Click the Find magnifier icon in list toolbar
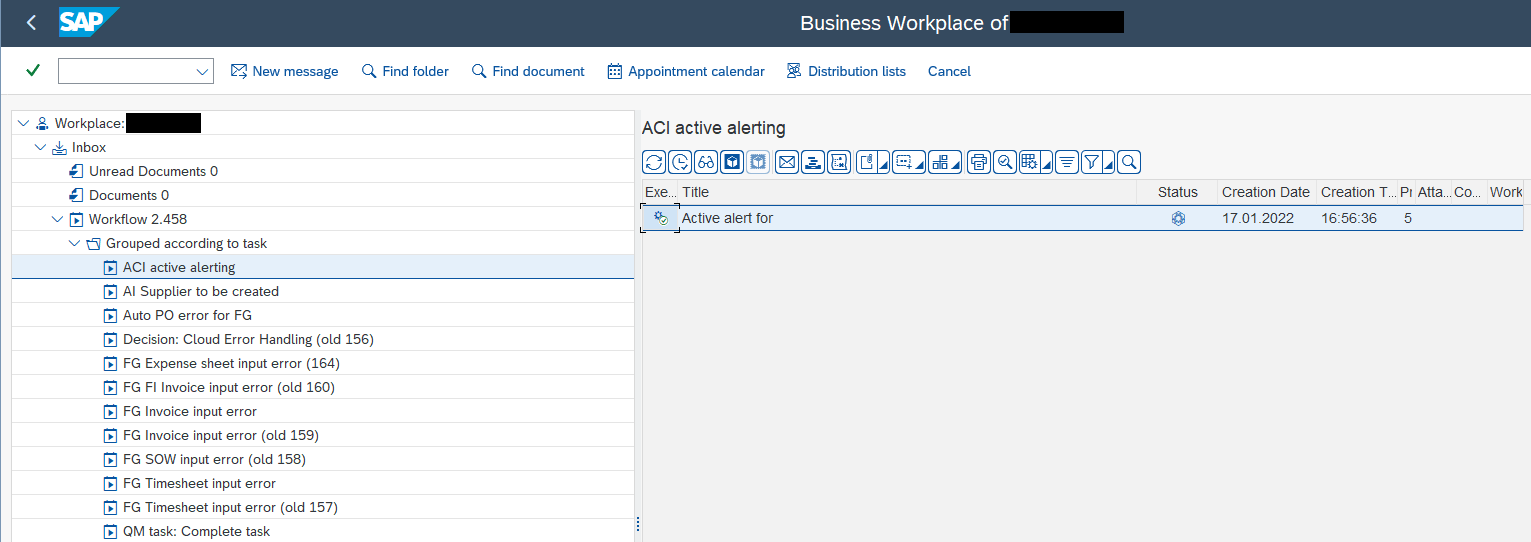1531x542 pixels. point(1129,162)
